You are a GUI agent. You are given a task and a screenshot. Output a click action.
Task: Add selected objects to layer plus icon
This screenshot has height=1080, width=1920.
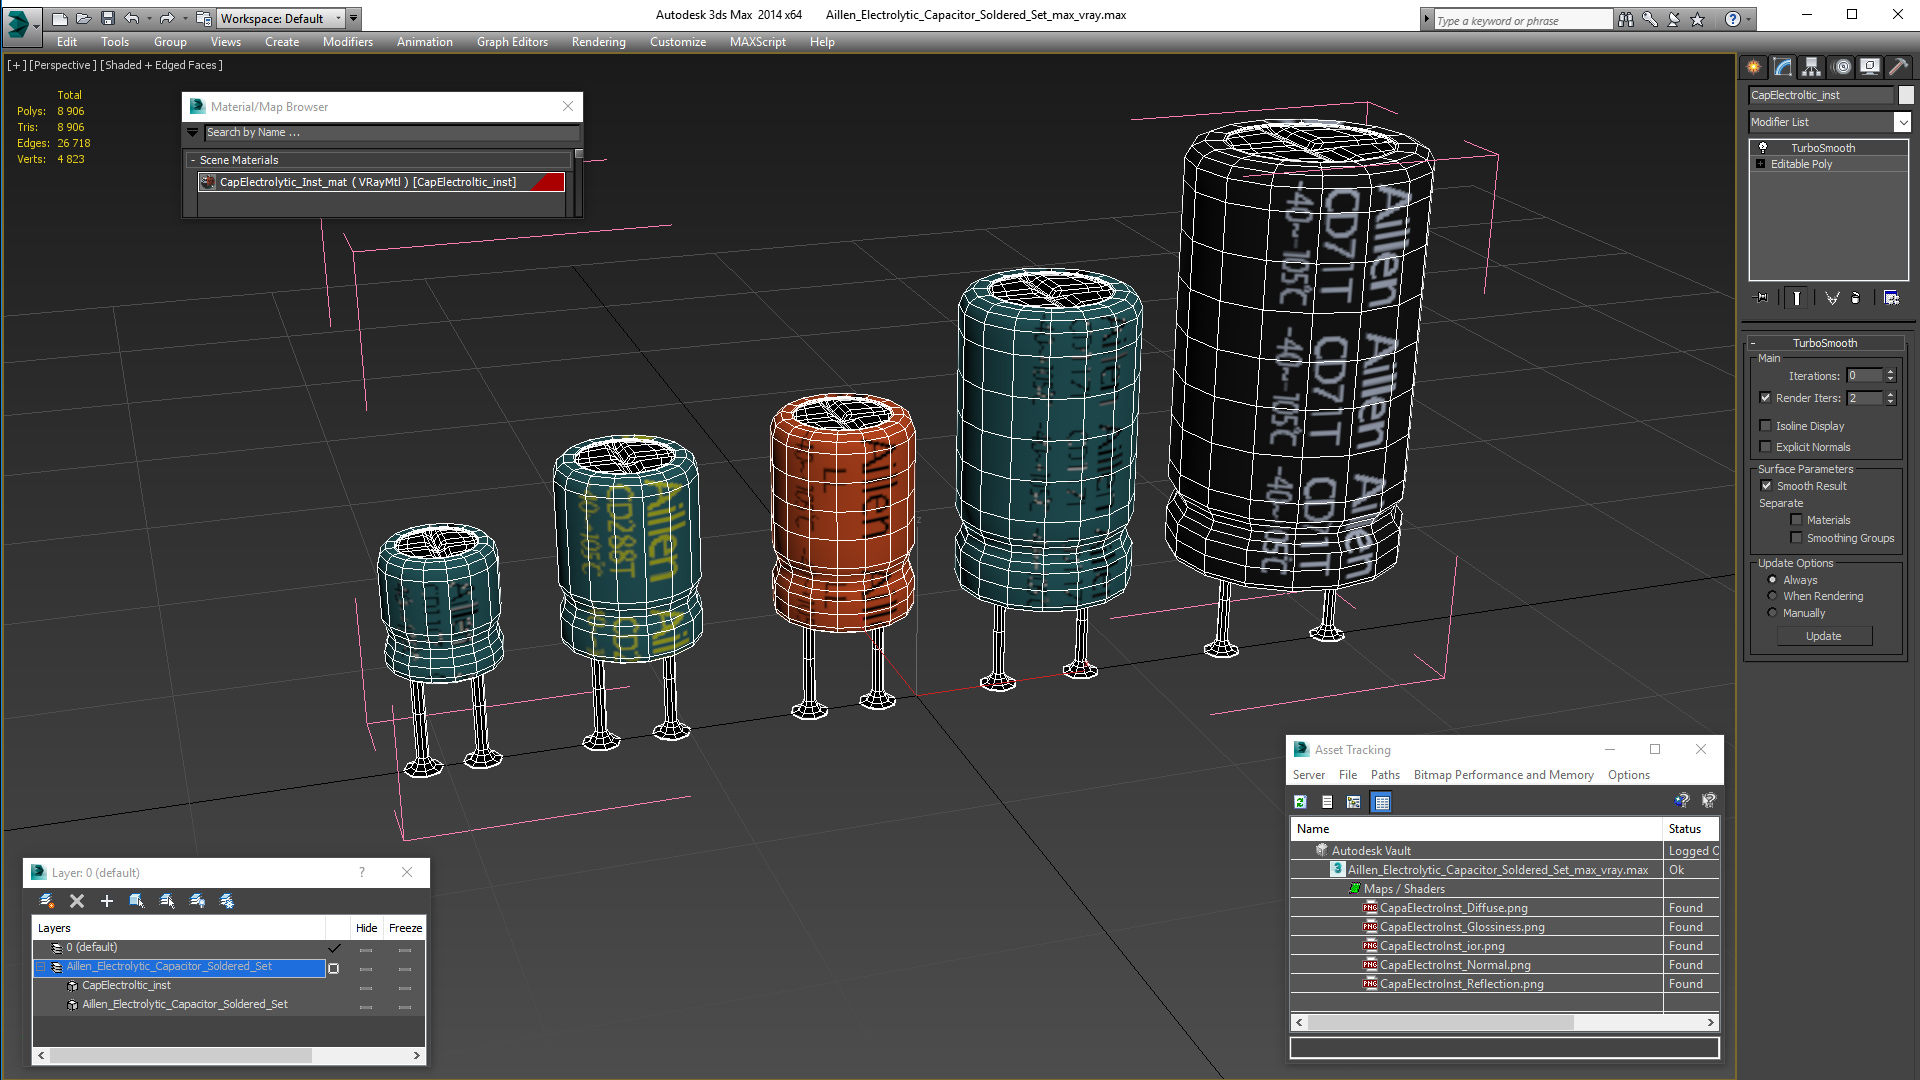click(x=107, y=901)
